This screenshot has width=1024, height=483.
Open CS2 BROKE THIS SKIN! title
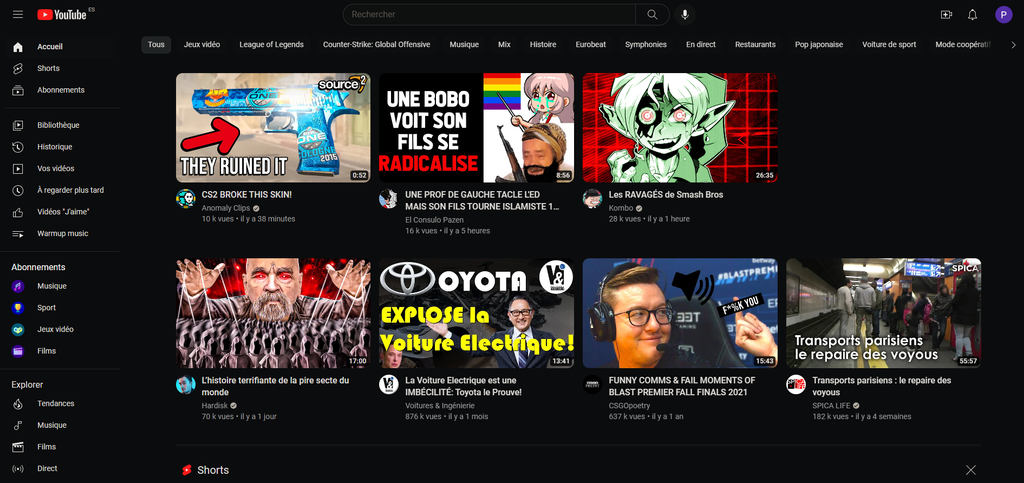pos(247,195)
